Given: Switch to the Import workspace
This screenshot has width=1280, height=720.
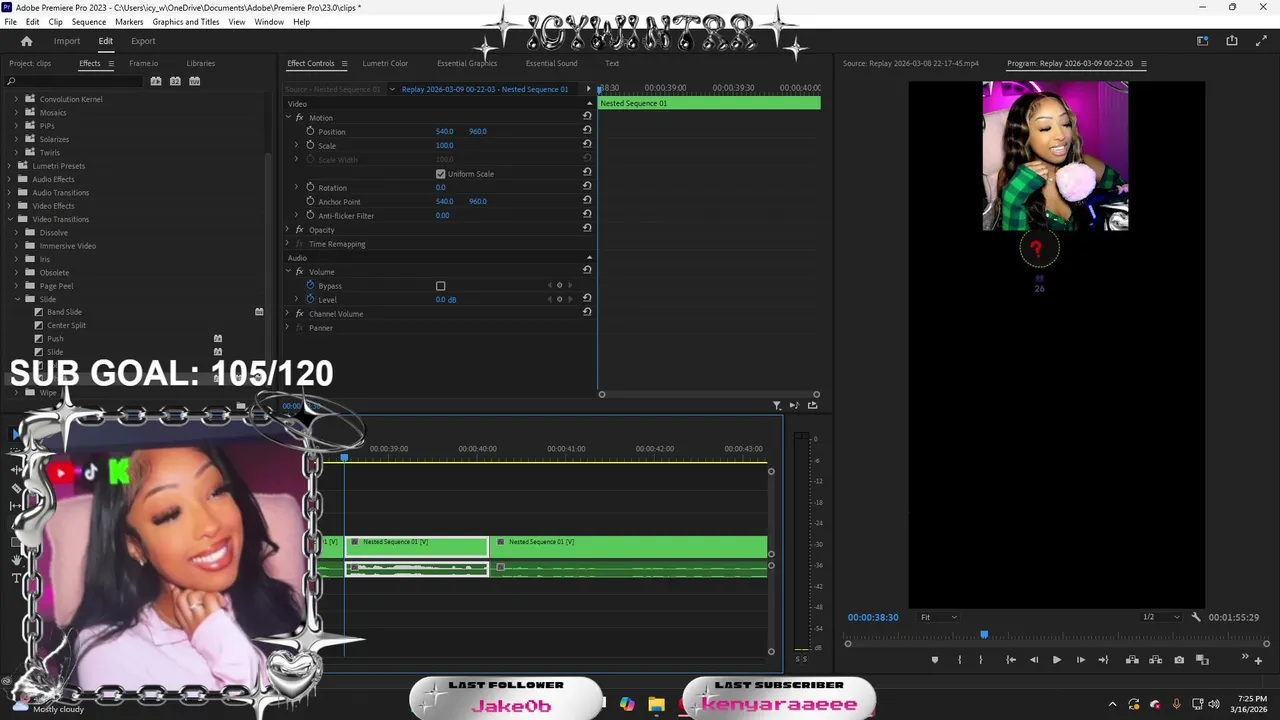Looking at the screenshot, I should tap(67, 41).
